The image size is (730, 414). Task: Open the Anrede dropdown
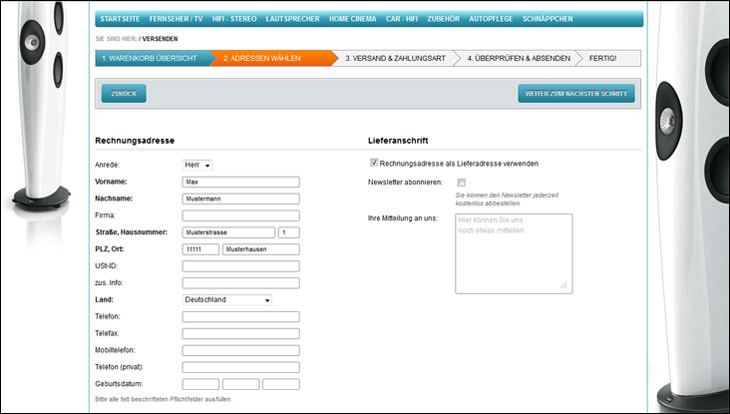[197, 165]
